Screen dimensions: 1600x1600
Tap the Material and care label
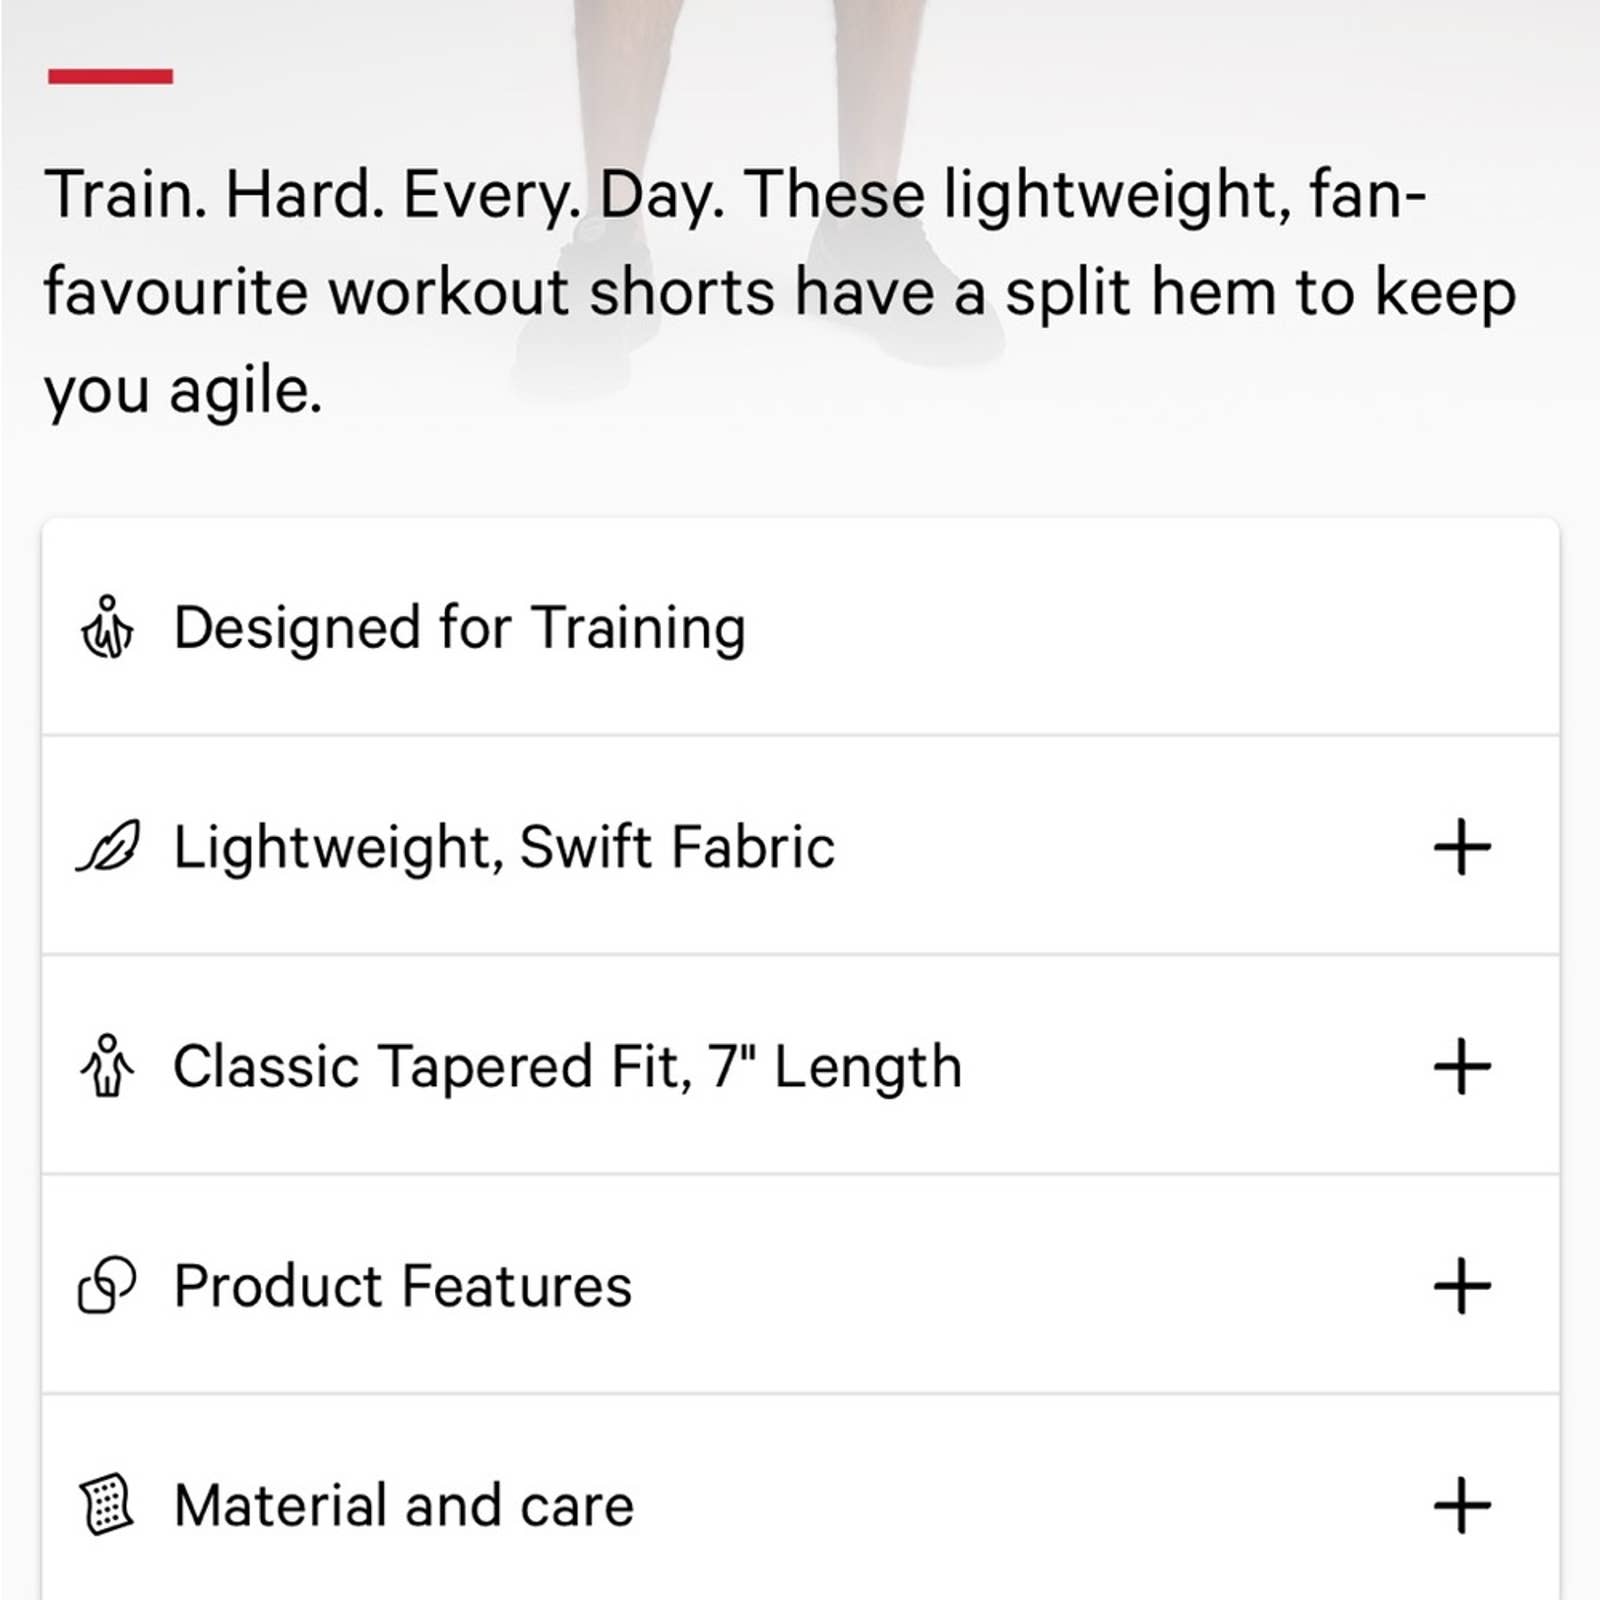[404, 1504]
